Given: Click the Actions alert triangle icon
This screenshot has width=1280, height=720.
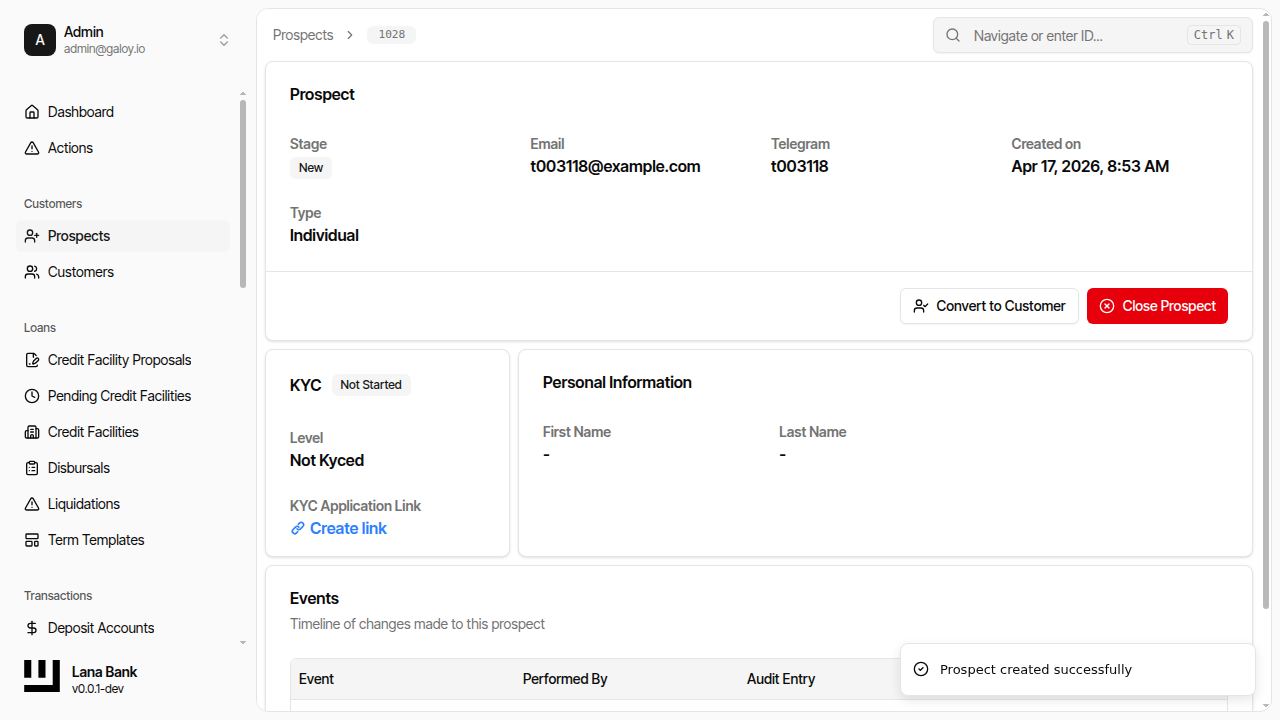Looking at the screenshot, I should [31, 147].
